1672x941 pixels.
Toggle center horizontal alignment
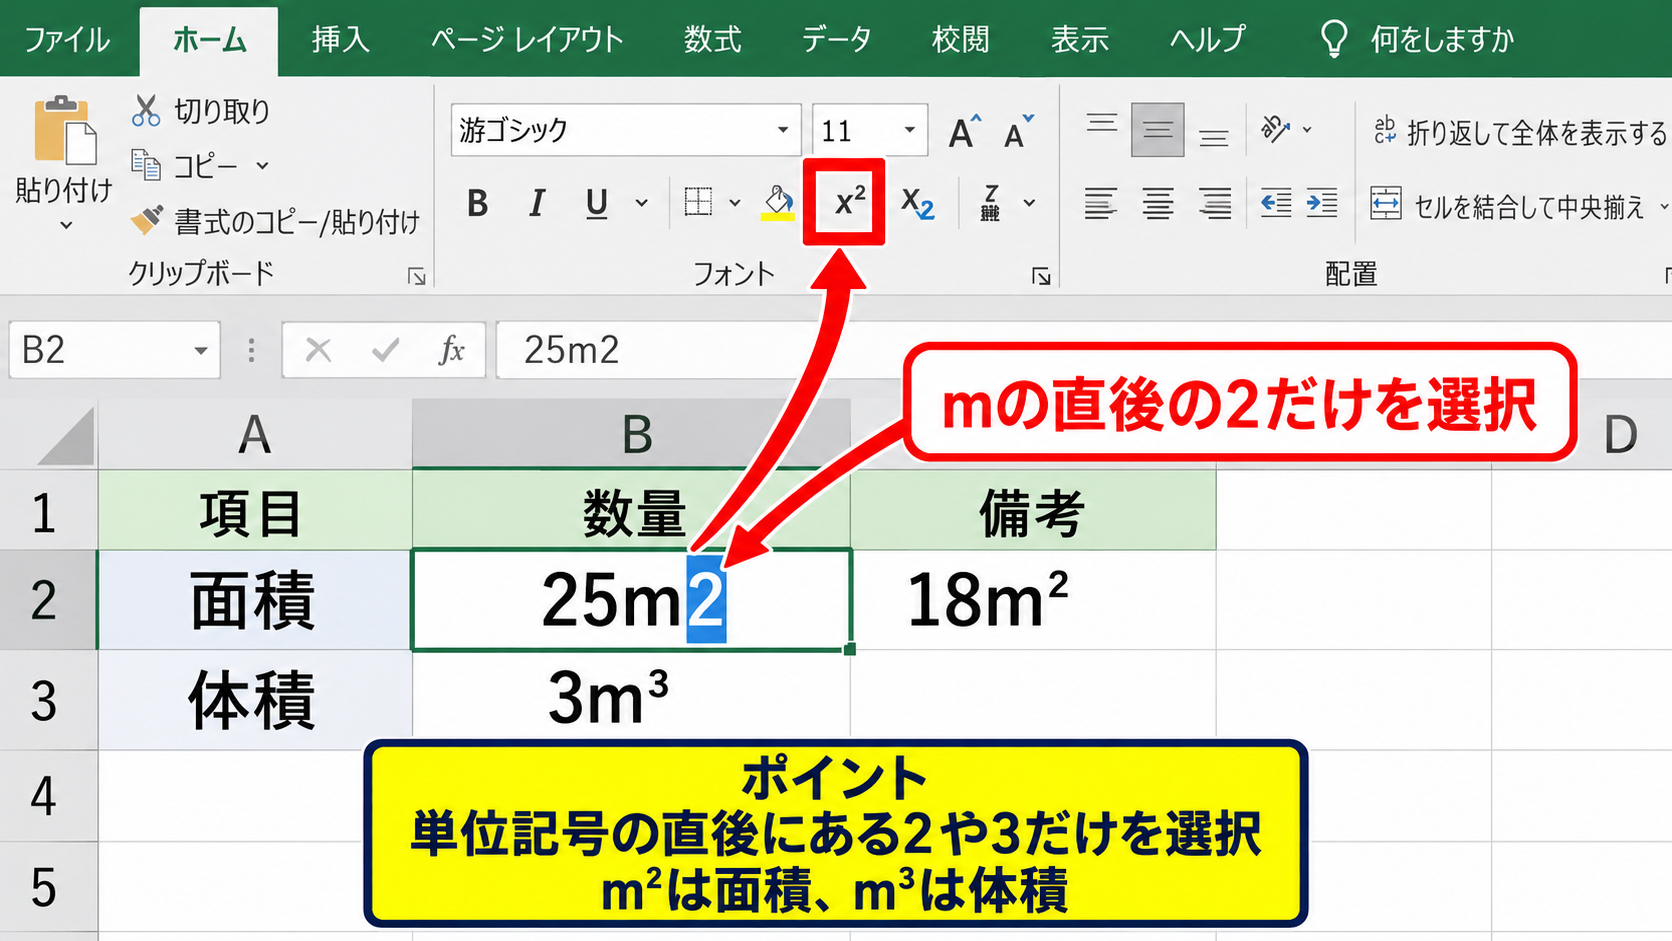click(1158, 203)
